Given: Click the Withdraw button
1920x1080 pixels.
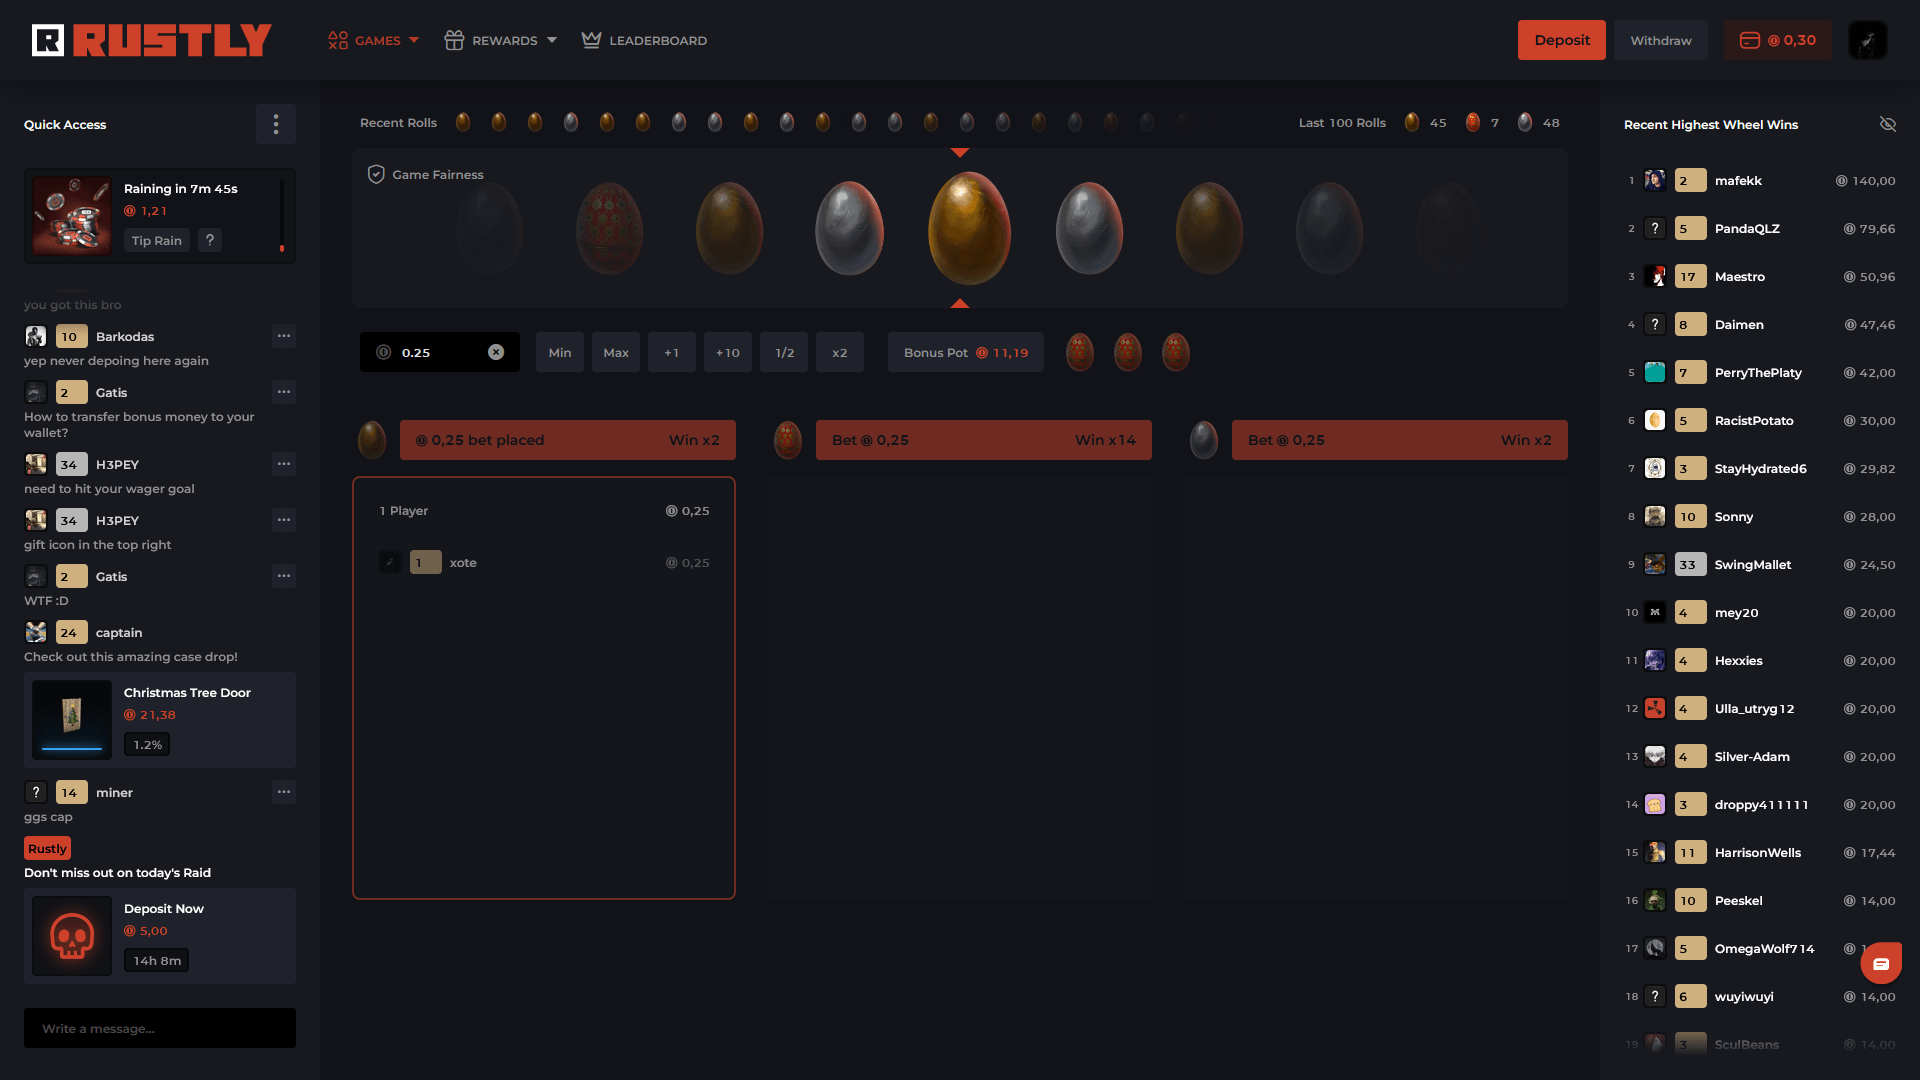Looking at the screenshot, I should coord(1660,40).
